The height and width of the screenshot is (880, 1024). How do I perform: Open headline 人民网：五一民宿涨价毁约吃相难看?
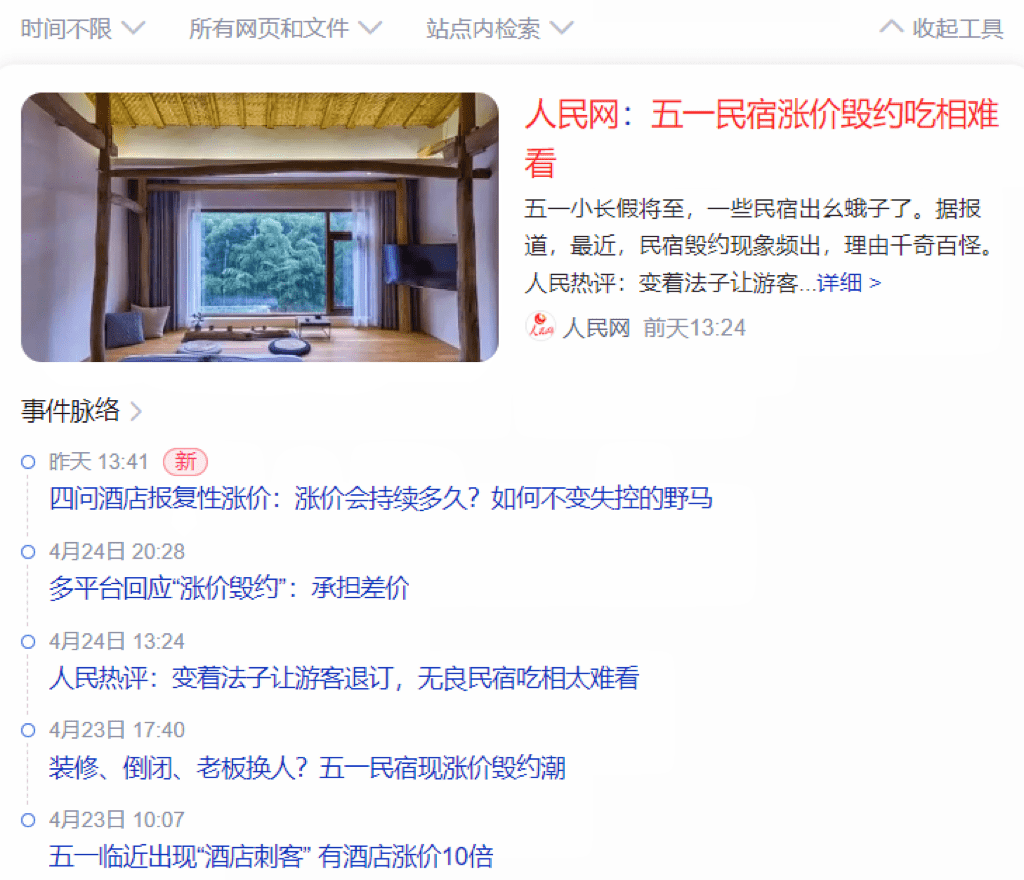pos(761,138)
